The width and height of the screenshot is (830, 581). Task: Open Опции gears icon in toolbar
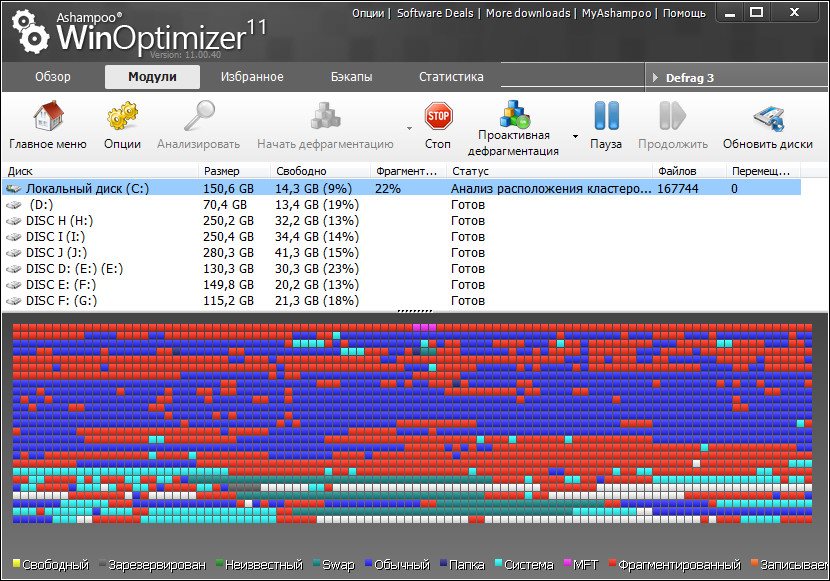point(122,116)
